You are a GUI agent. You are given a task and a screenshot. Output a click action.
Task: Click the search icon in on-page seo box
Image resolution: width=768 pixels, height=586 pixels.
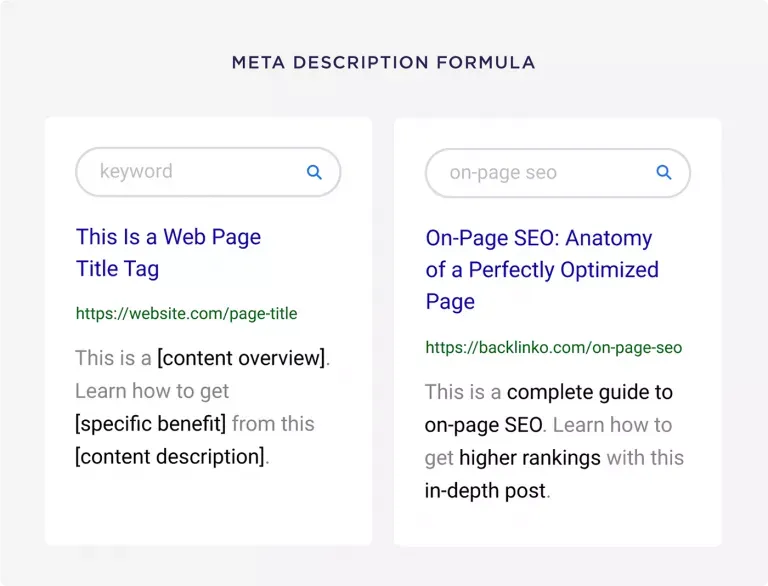pos(664,172)
